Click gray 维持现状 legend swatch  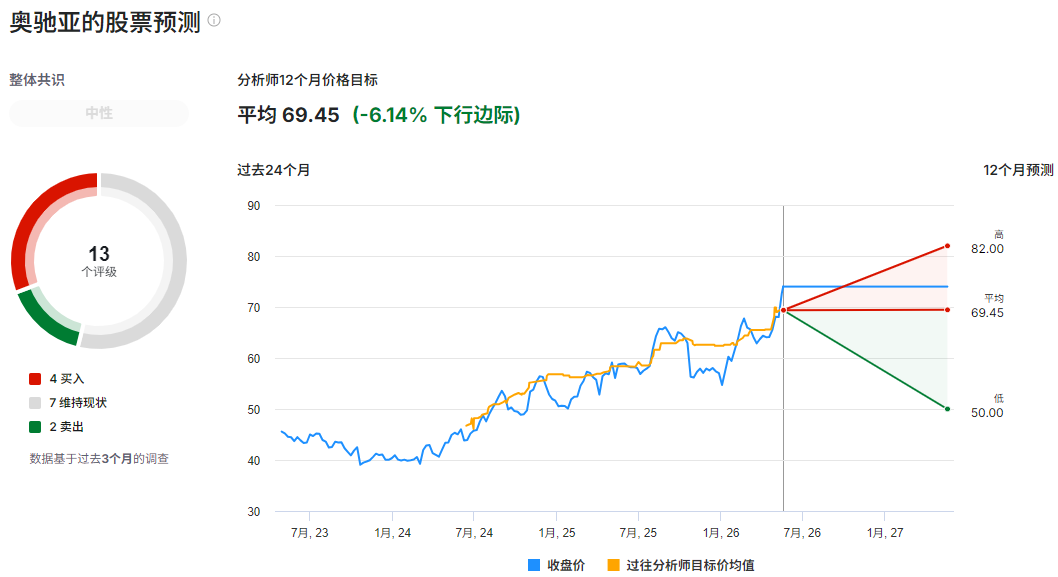35,403
